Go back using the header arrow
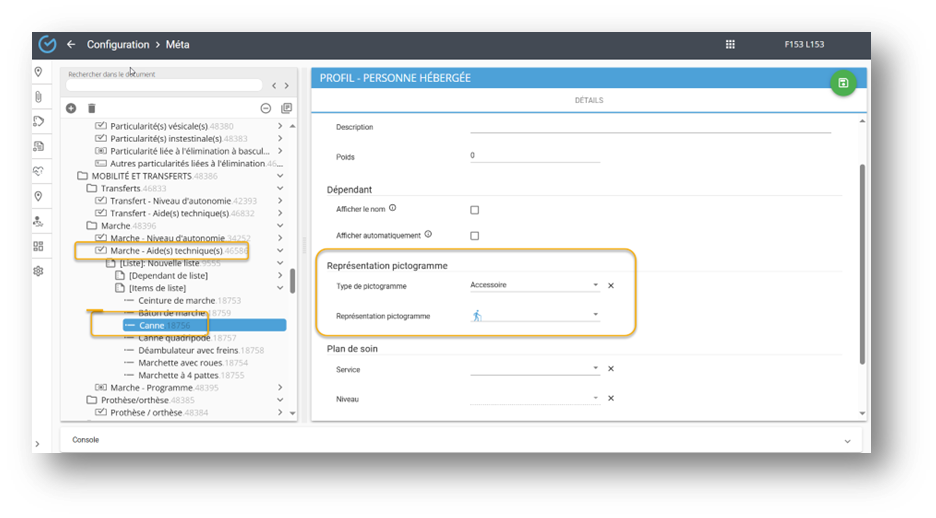The height and width of the screenshot is (518, 936). click(71, 45)
